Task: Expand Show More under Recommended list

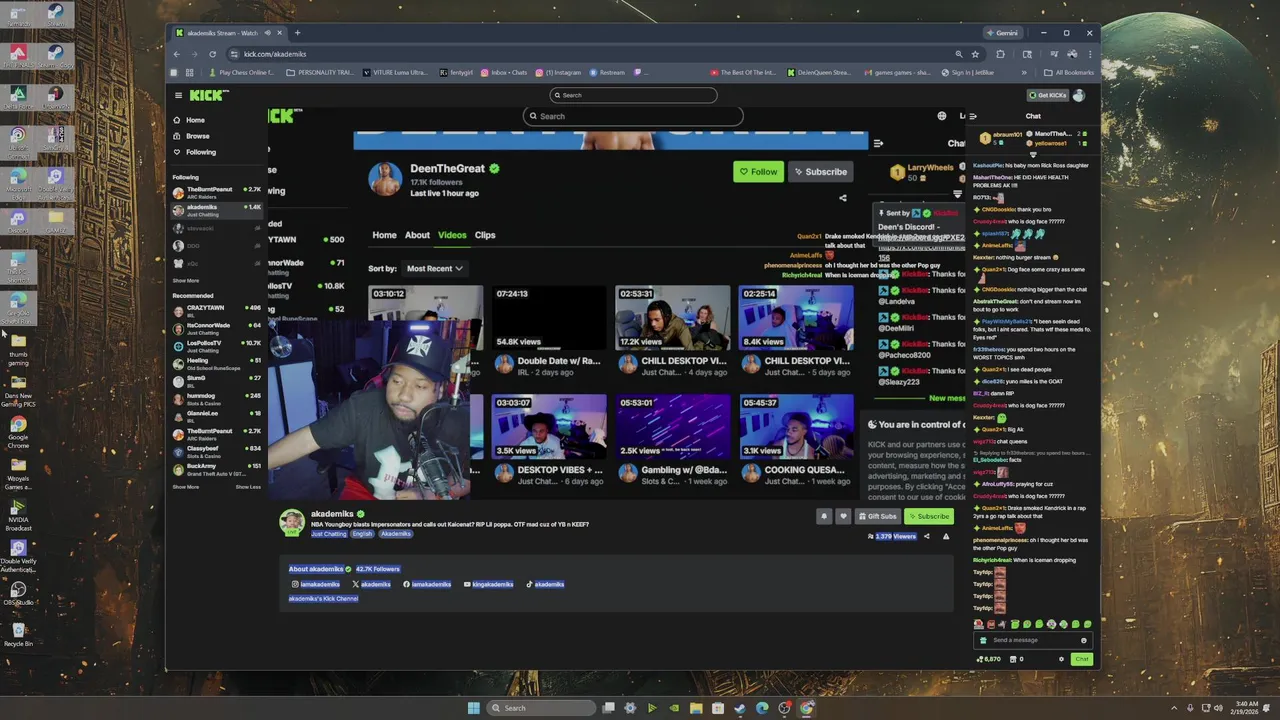Action: pyautogui.click(x=186, y=487)
